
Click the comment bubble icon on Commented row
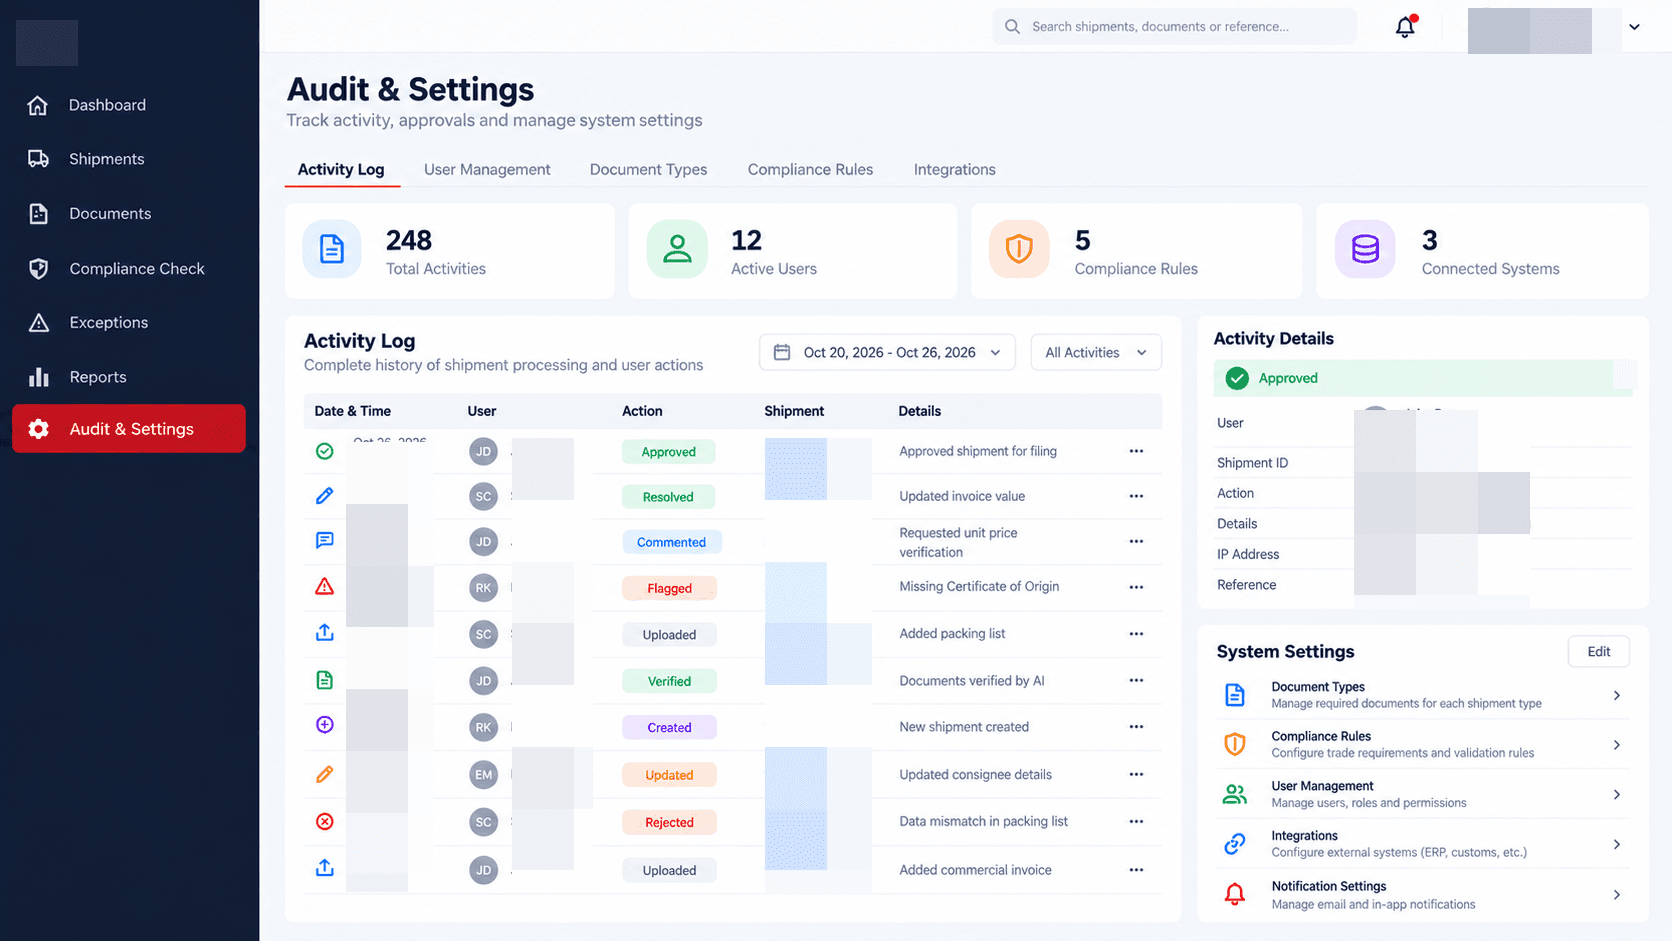(324, 540)
